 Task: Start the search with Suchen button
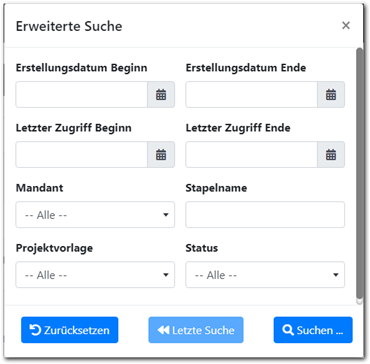(x=313, y=330)
